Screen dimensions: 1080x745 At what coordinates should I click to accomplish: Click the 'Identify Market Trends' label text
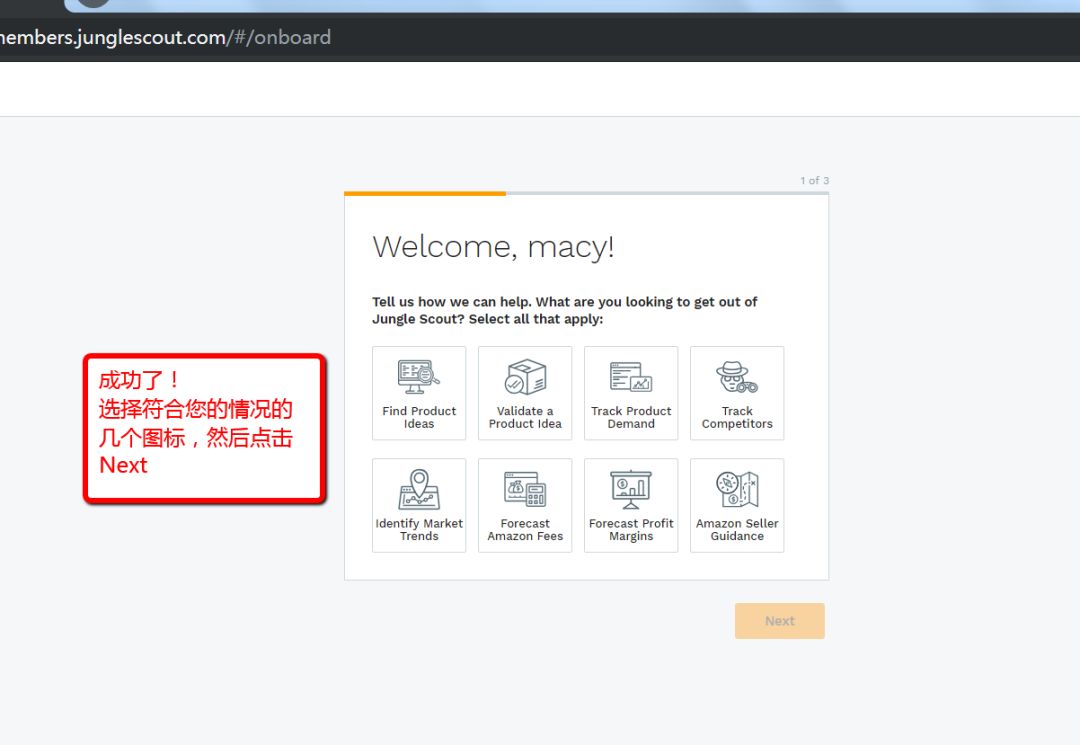pos(419,529)
